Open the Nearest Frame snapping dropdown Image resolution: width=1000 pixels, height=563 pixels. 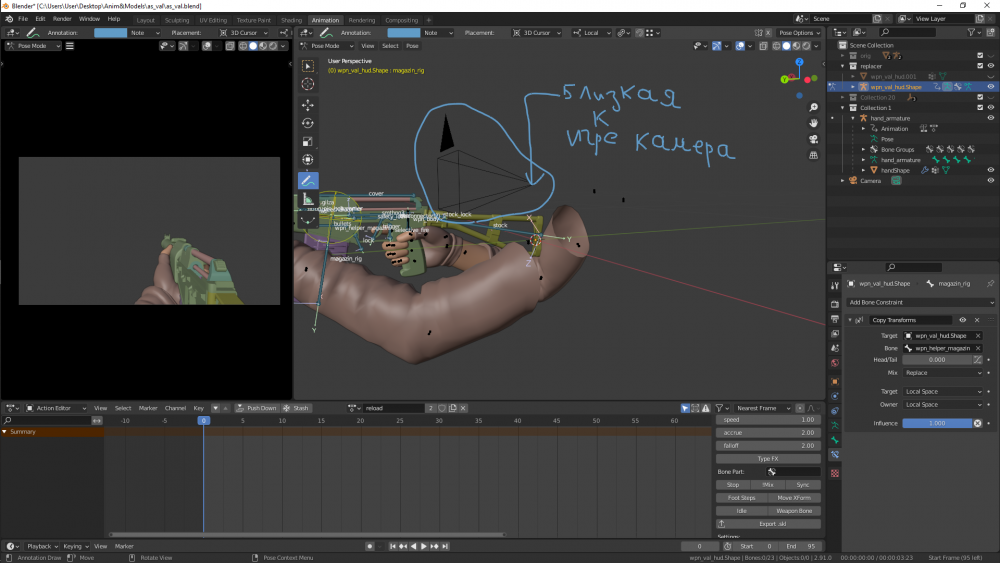(x=763, y=408)
